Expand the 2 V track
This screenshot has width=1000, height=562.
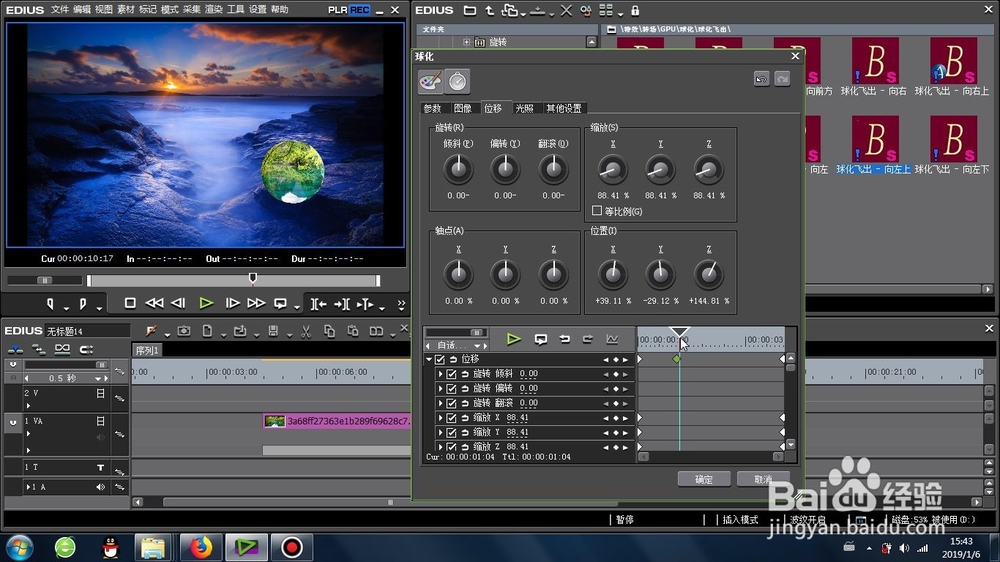pyautogui.click(x=28, y=405)
